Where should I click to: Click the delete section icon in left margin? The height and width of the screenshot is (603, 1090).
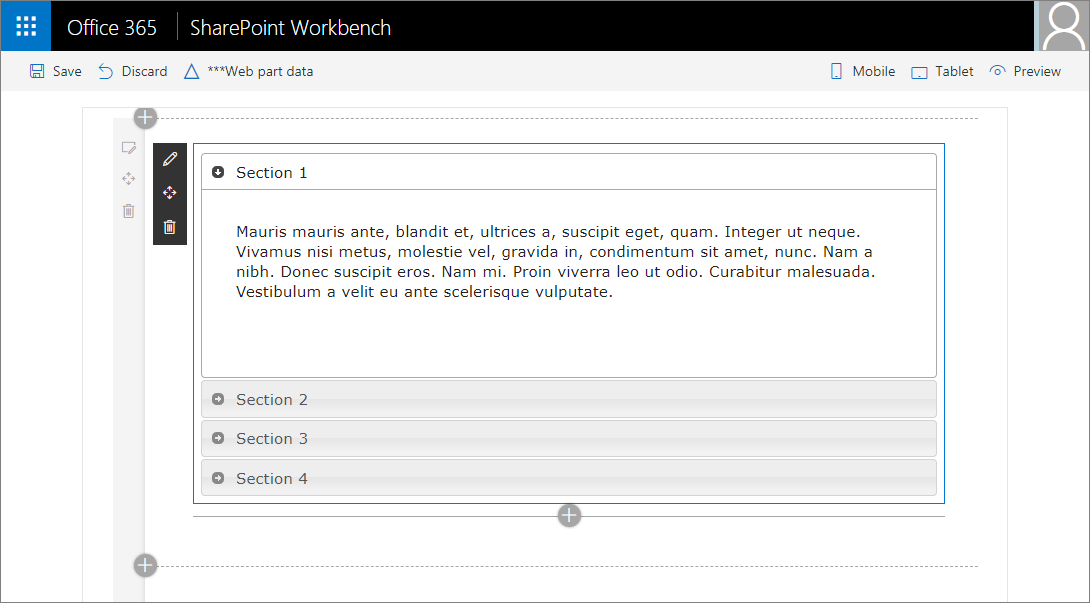click(x=128, y=210)
